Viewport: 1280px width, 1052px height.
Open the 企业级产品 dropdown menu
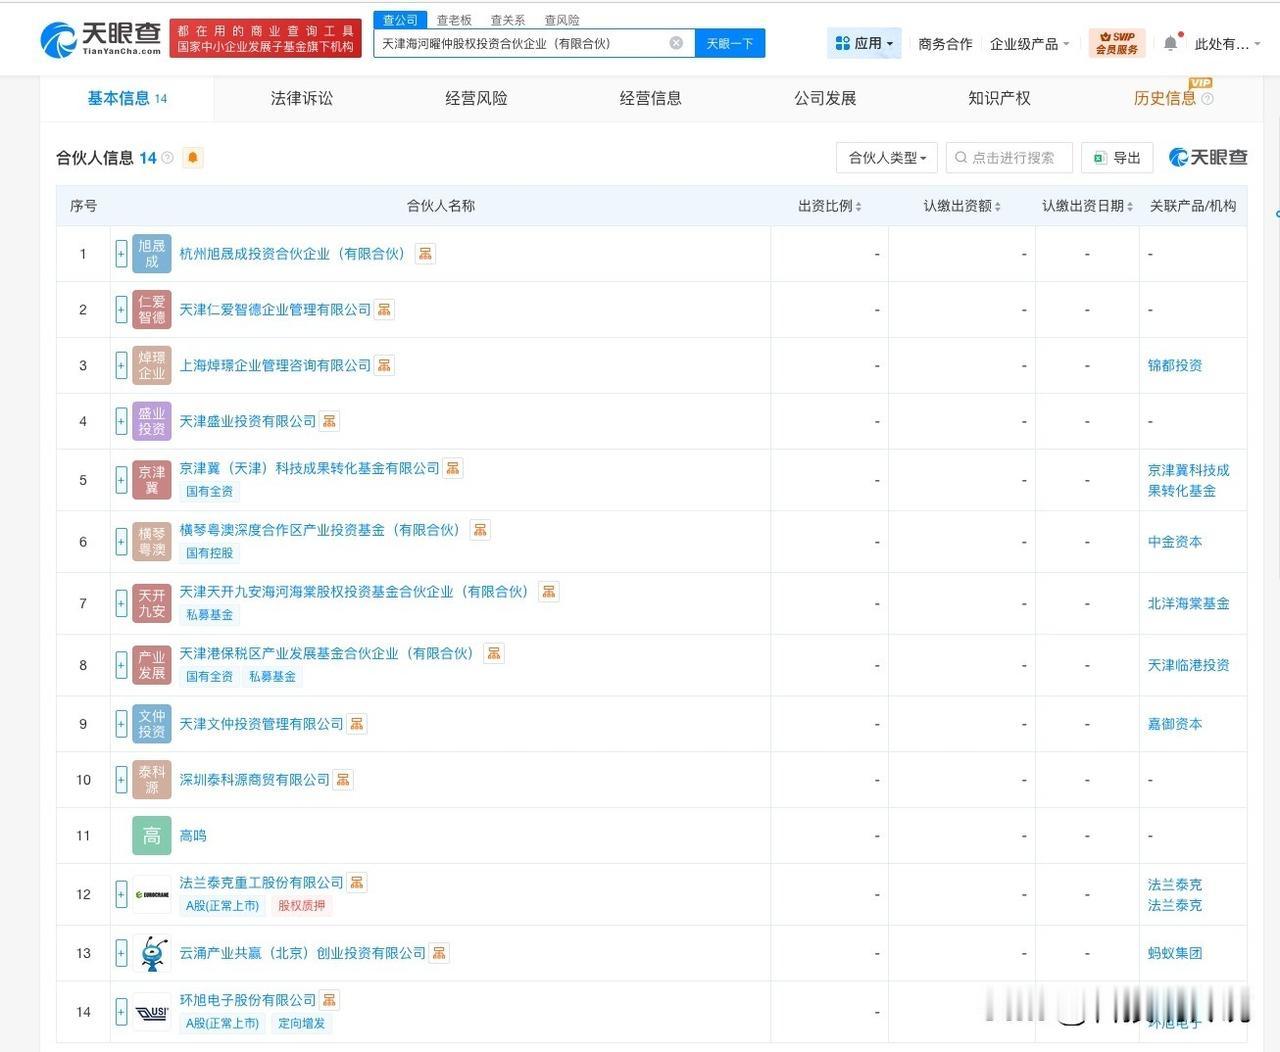1030,44
